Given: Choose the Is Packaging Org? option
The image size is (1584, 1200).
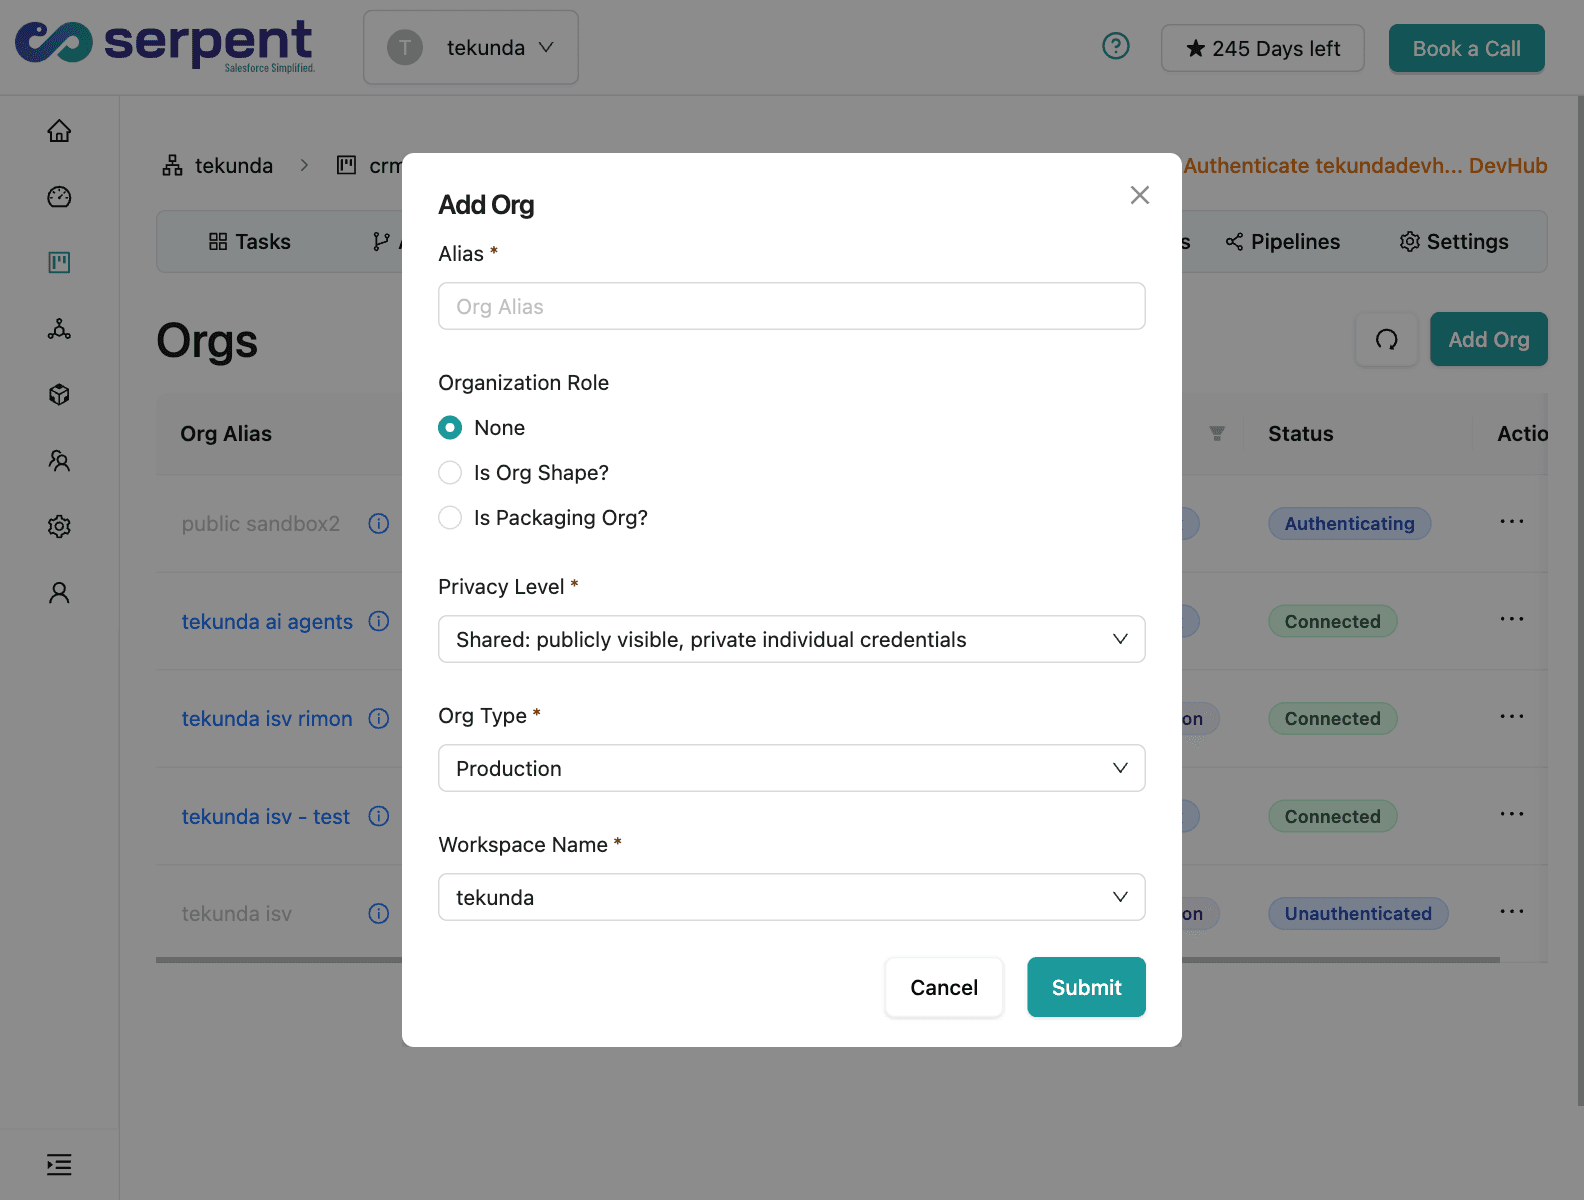Looking at the screenshot, I should [451, 518].
